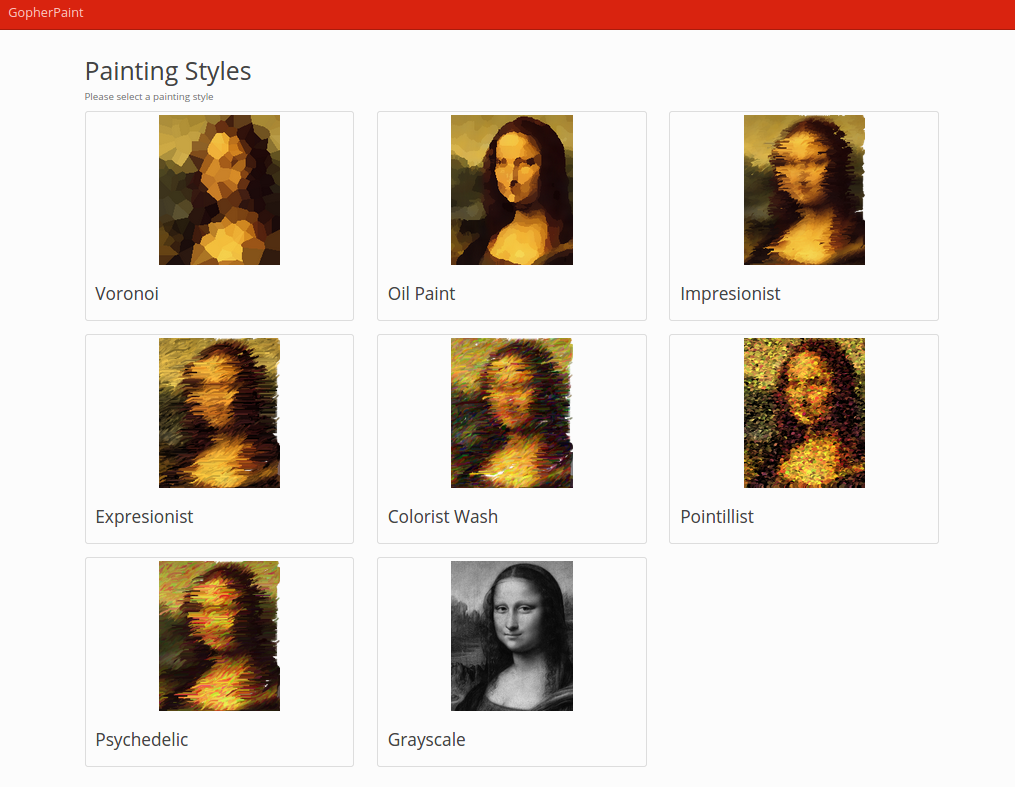This screenshot has width=1015, height=787.
Task: Select the Voronoi style thumbnail image
Action: 219,190
